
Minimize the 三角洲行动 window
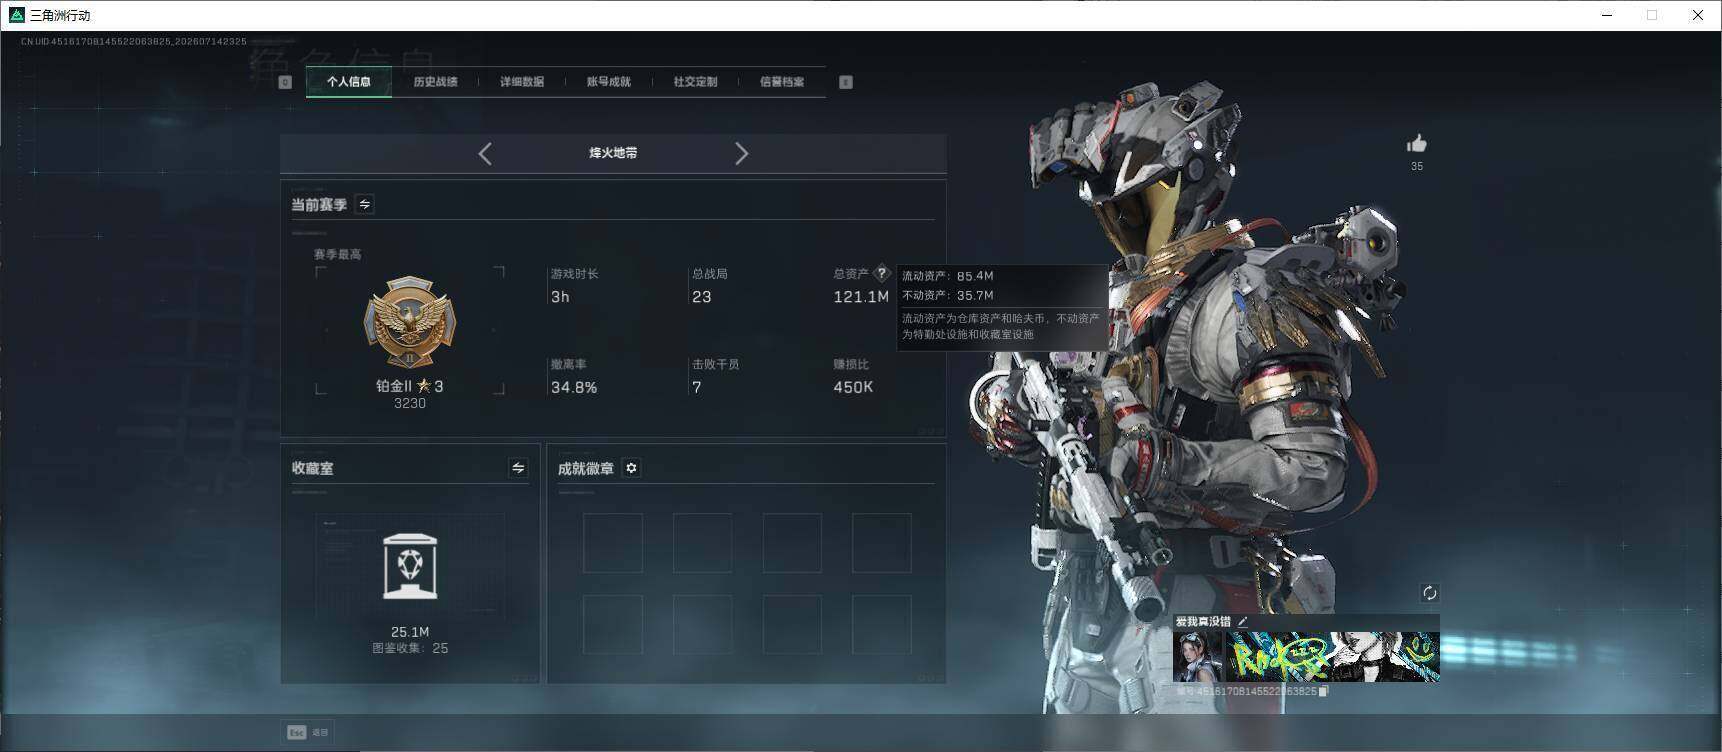click(1608, 15)
